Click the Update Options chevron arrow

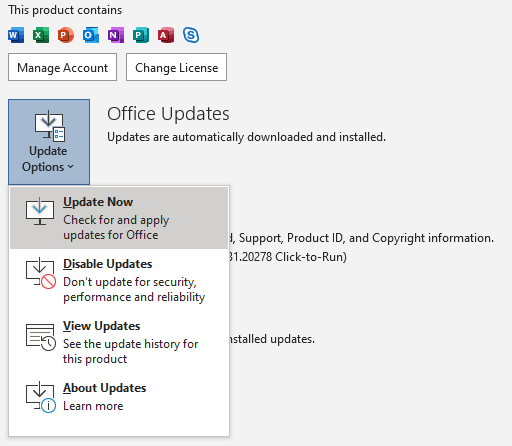[70, 166]
